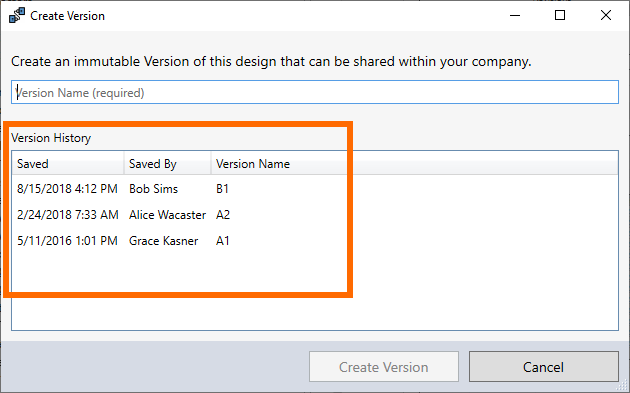Viewport: 630px width, 393px height.
Task: Select version name A2
Action: [223, 215]
